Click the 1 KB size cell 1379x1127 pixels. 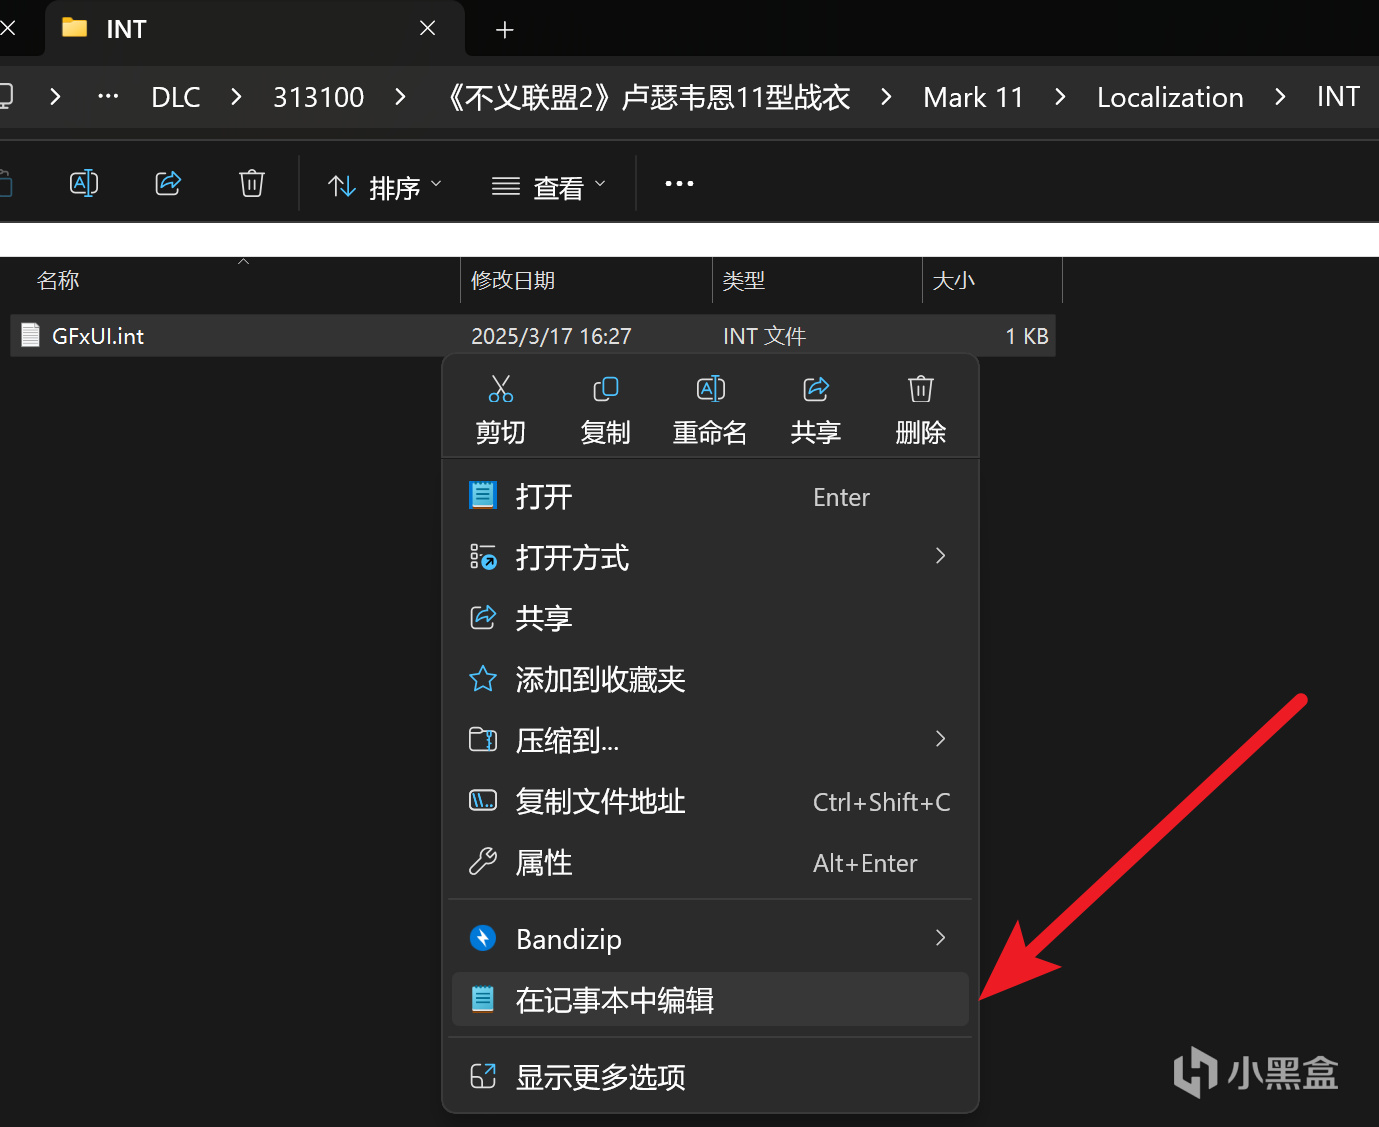click(1027, 336)
